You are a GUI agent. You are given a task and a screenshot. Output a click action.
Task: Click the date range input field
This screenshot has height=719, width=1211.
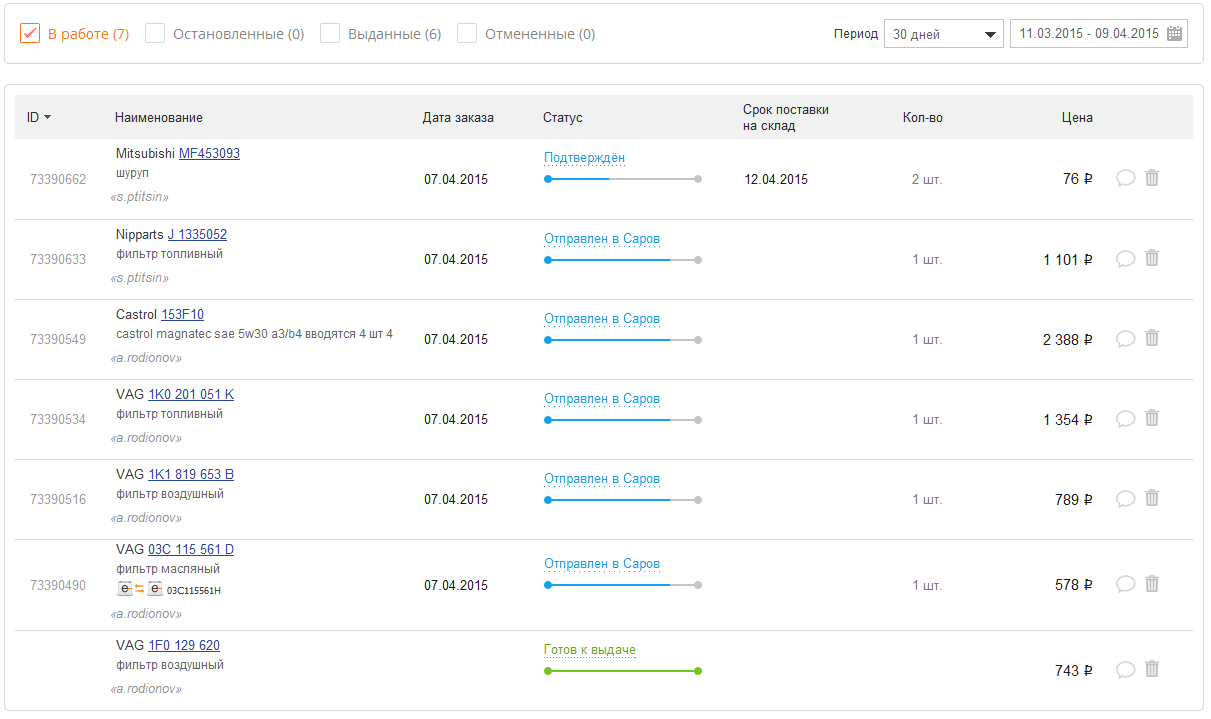click(1088, 34)
